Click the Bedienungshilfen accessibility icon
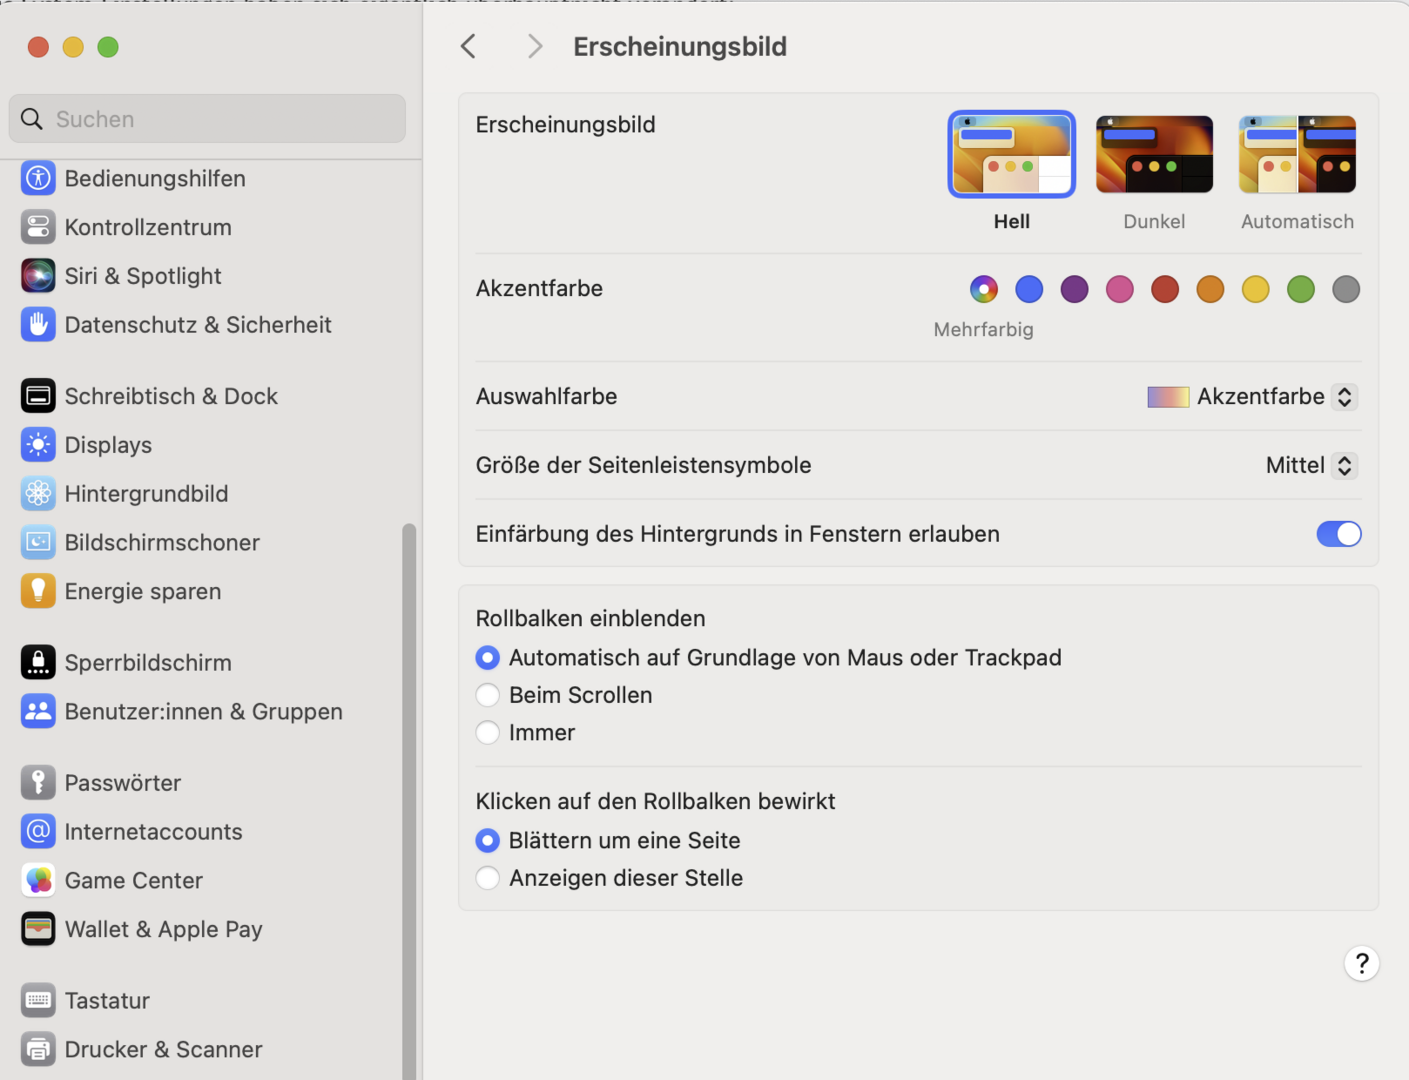This screenshot has width=1409, height=1080. tap(38, 178)
